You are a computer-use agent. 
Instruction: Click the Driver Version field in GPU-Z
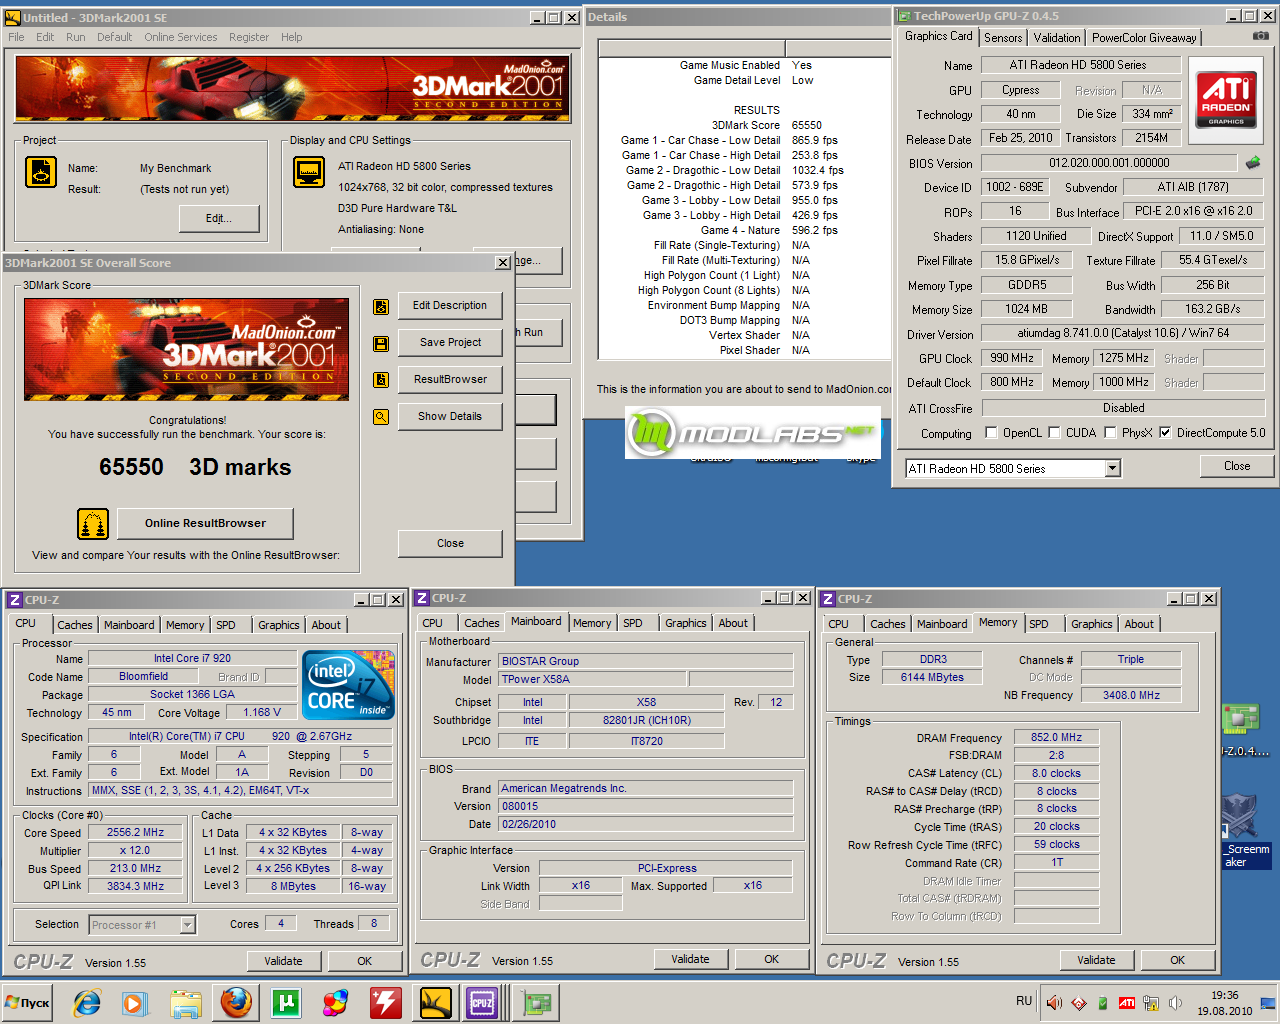tap(1123, 334)
